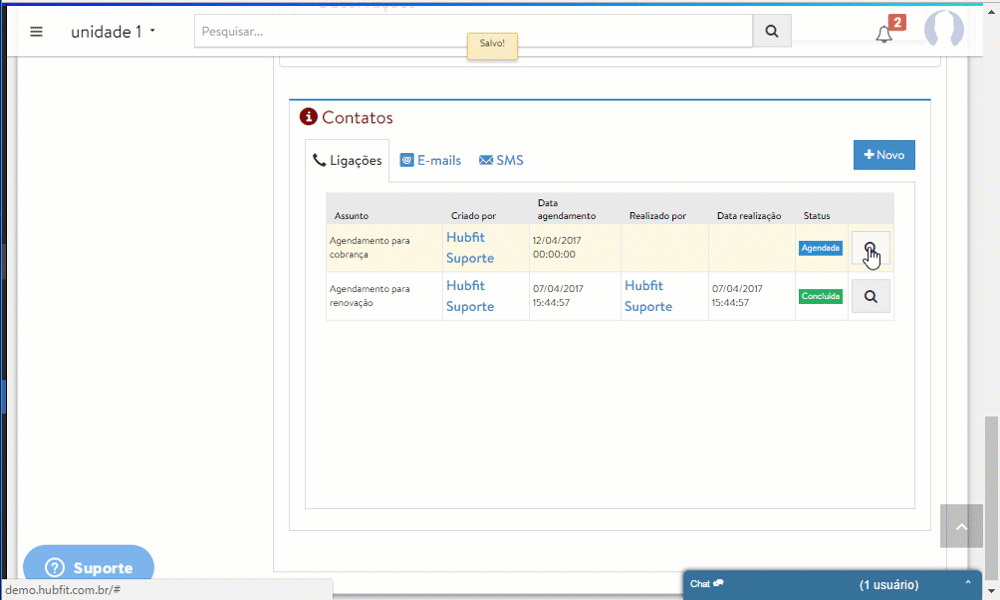
Task: View details of Agendada call row
Action: pyautogui.click(x=870, y=248)
